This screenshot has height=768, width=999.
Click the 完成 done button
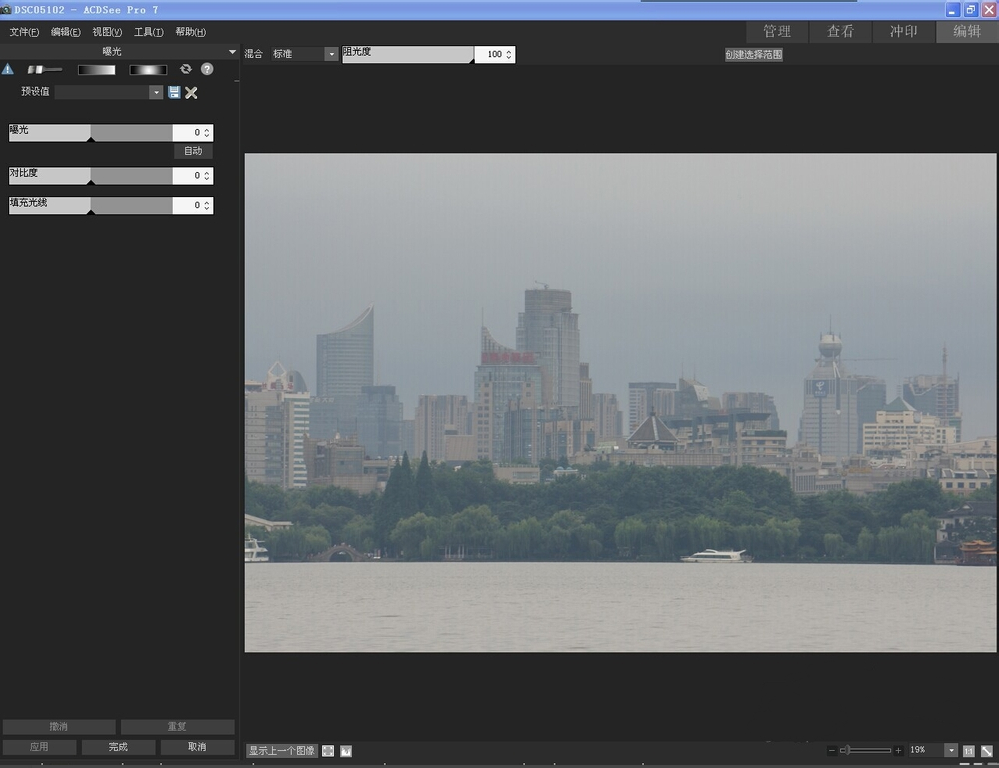118,747
